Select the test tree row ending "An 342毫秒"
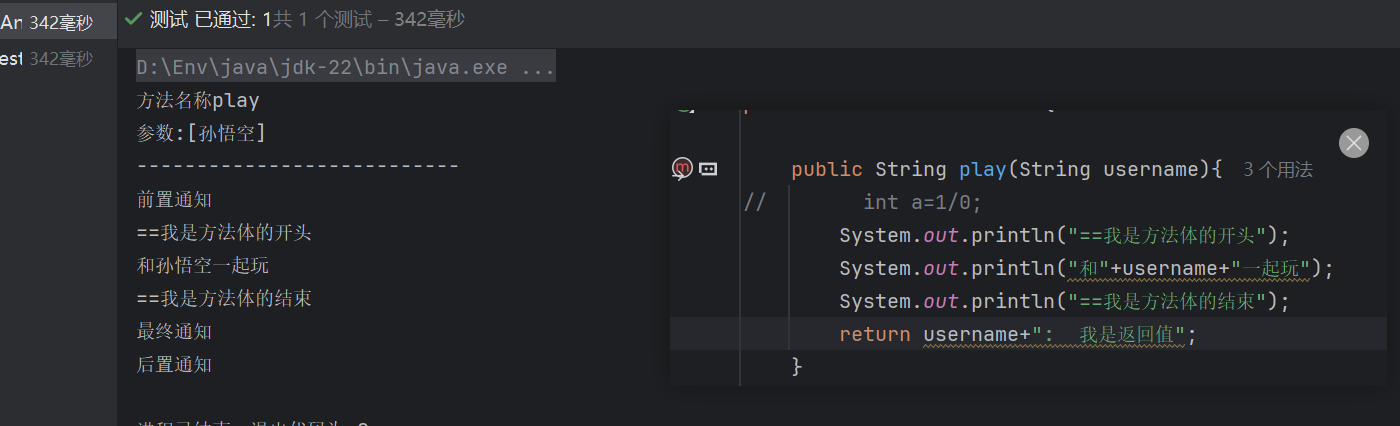The image size is (1400, 426). tap(58, 23)
